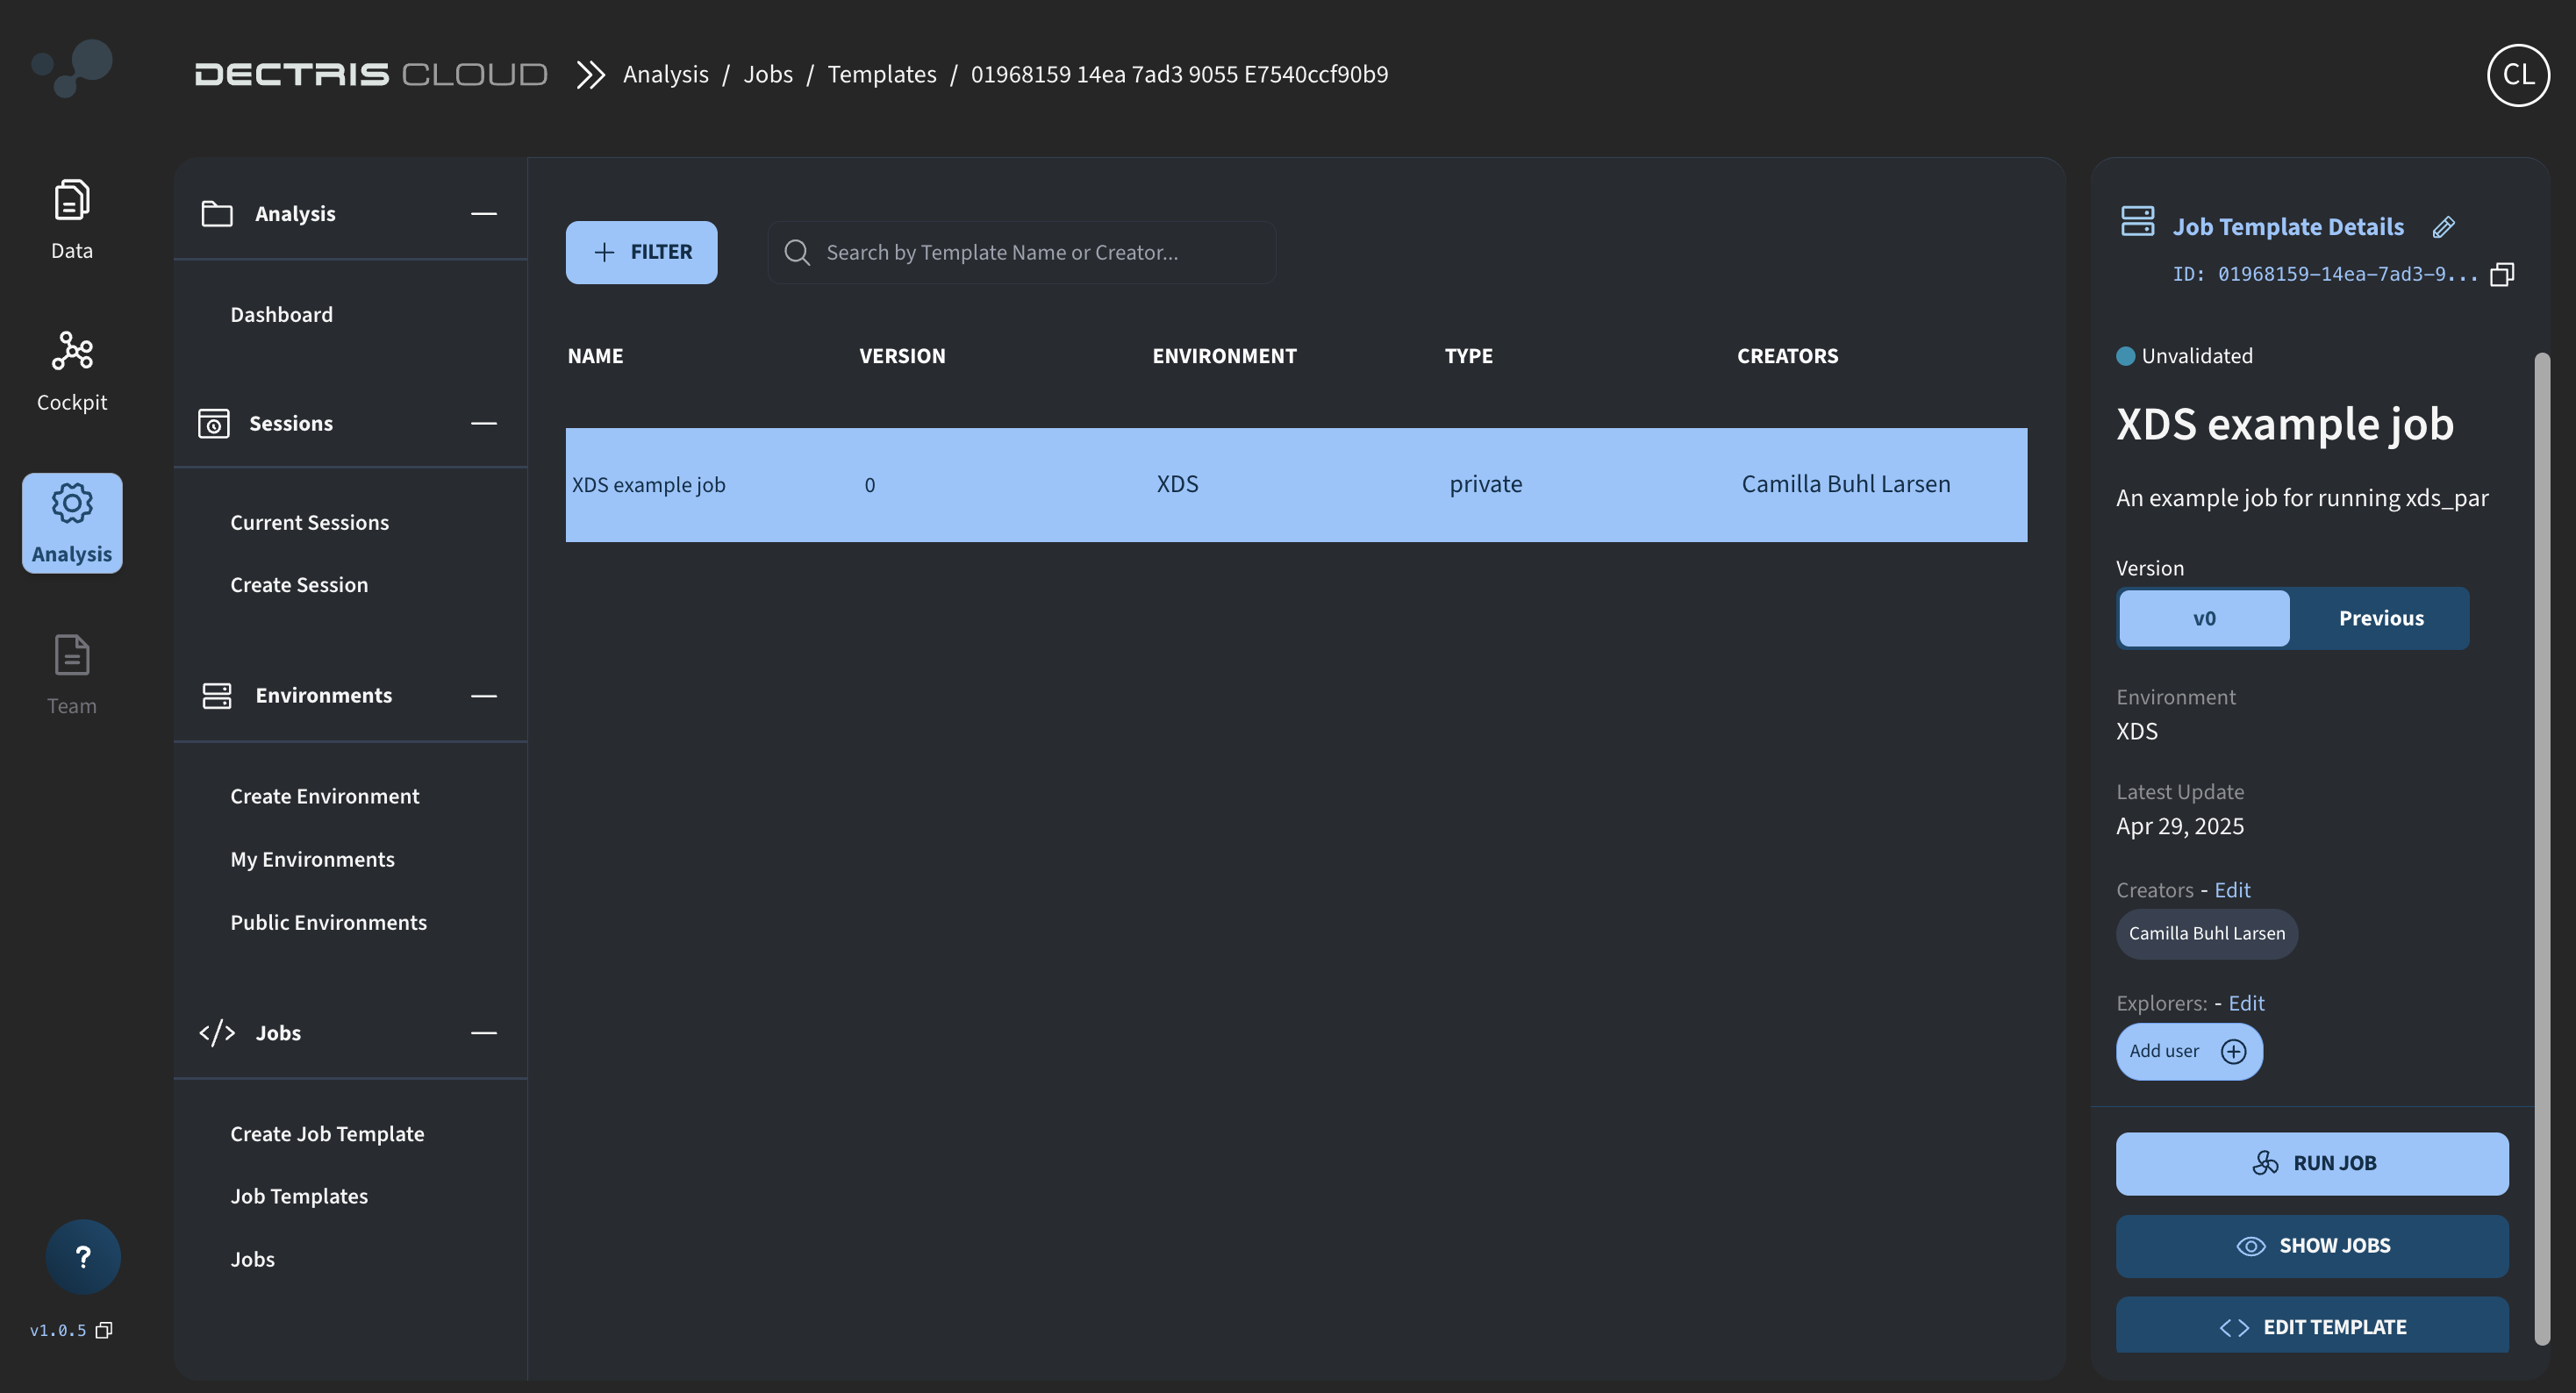Open Dashboard in navigation
Screen dimensions: 2576x1393
[281, 315]
